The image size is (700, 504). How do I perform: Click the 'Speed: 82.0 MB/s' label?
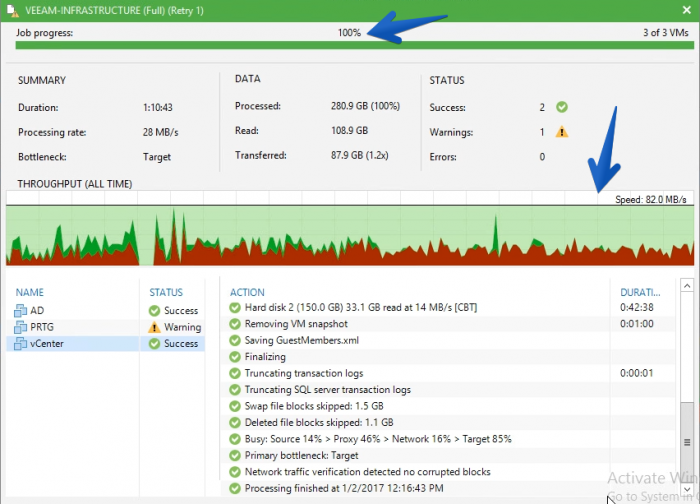[650, 200]
